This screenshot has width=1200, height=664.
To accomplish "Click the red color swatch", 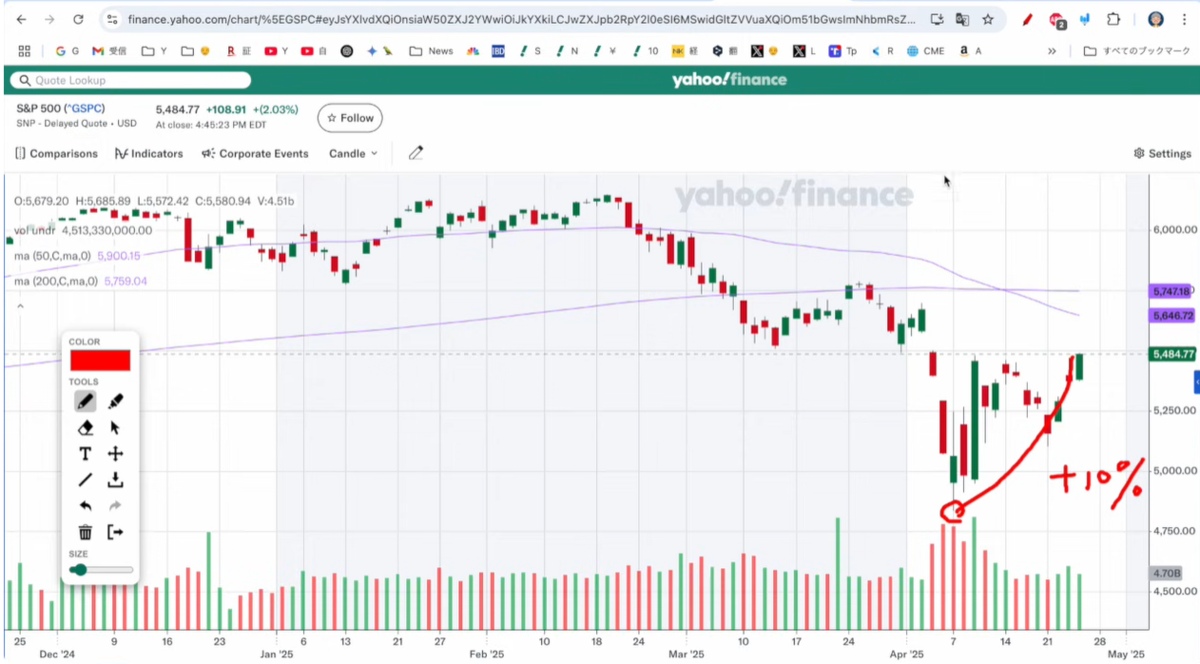I will click(x=100, y=361).
